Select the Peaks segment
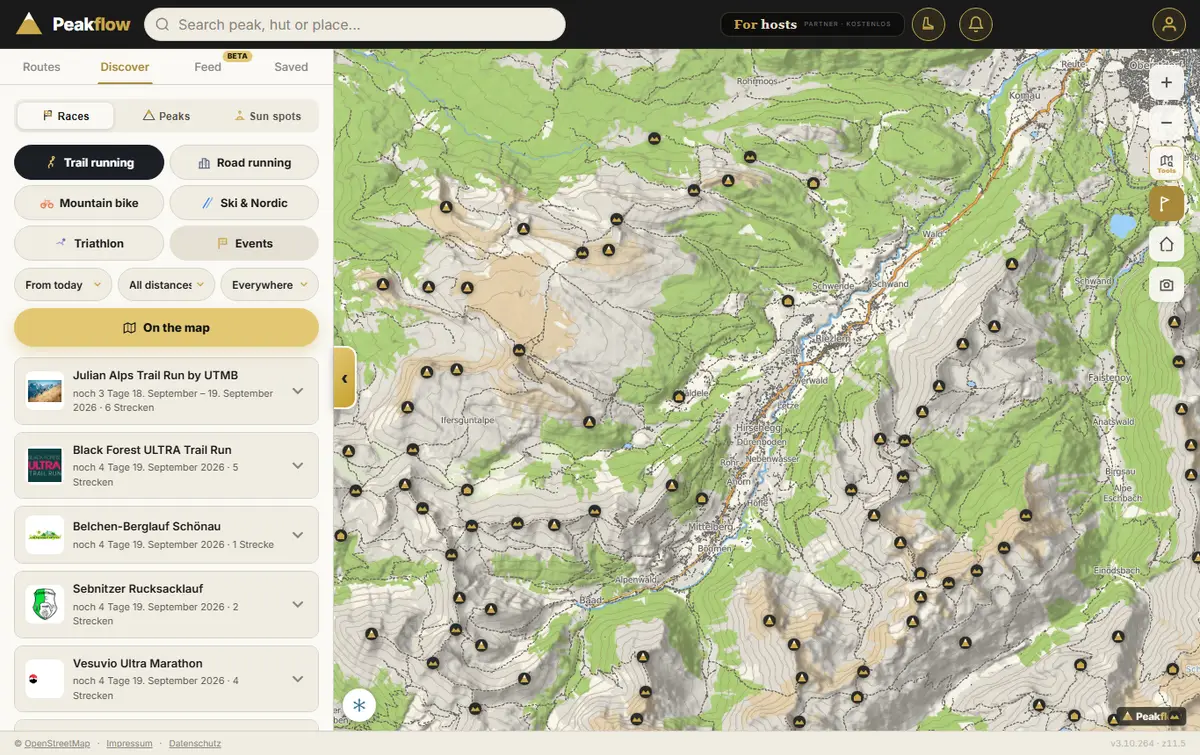1200x755 pixels. (x=166, y=116)
